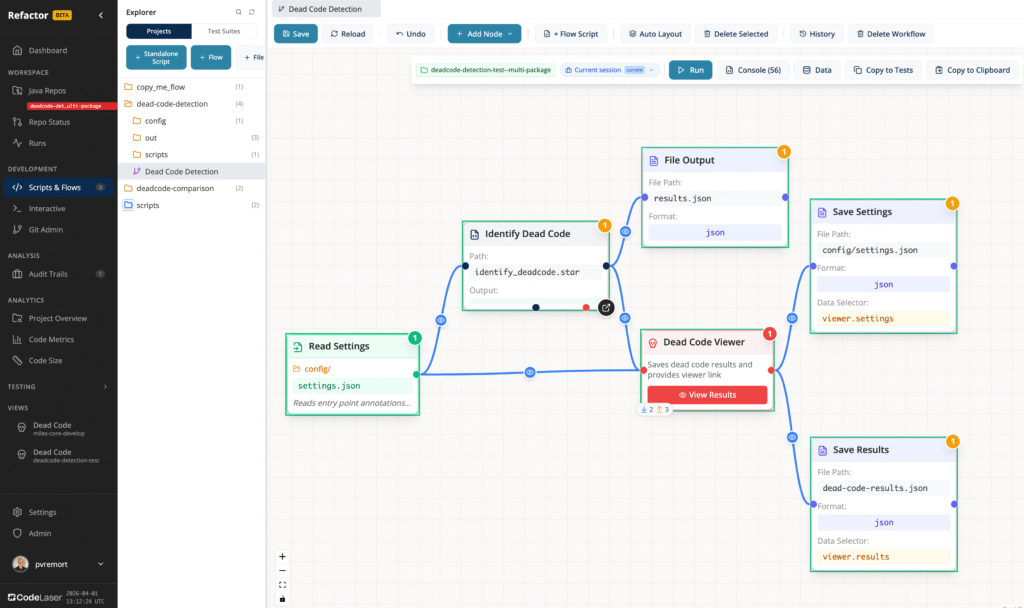This screenshot has width=1024, height=608.
Task: Click the fit view canvas icon
Action: click(x=282, y=584)
